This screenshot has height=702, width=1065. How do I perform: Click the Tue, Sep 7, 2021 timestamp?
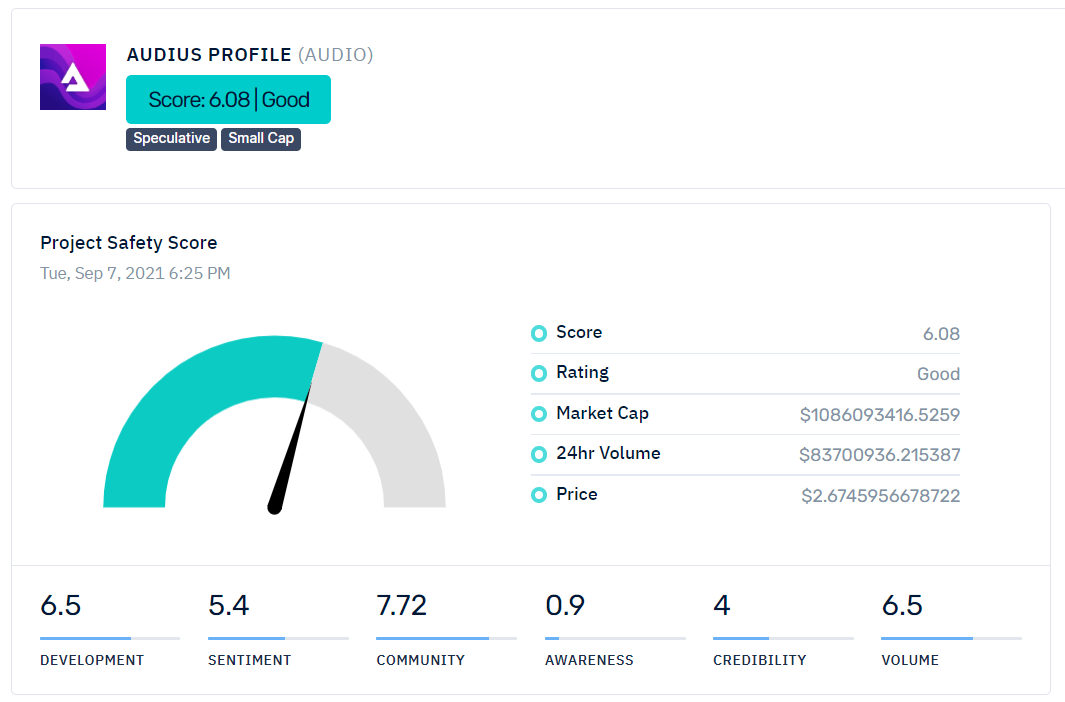point(135,273)
